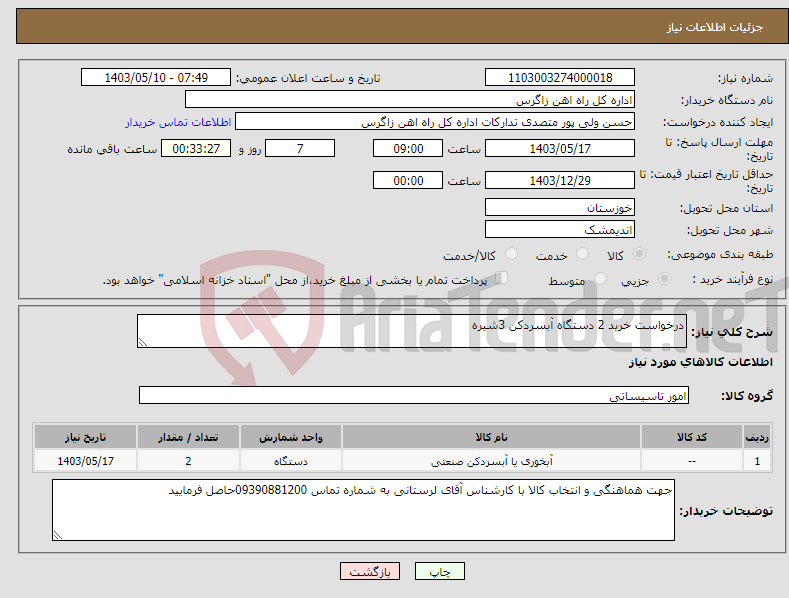Image resolution: width=789 pixels, height=598 pixels.
Task: Click the delivery city field اندیمشک
Action: pos(560,230)
